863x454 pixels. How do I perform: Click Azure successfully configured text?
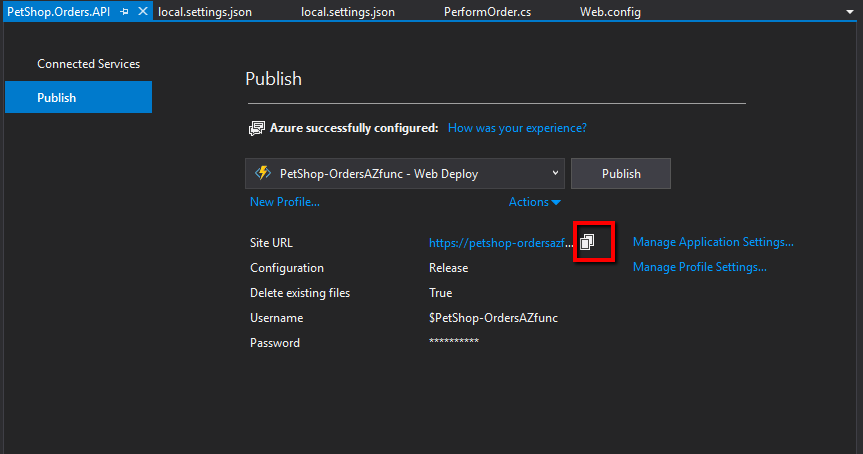[x=354, y=128]
